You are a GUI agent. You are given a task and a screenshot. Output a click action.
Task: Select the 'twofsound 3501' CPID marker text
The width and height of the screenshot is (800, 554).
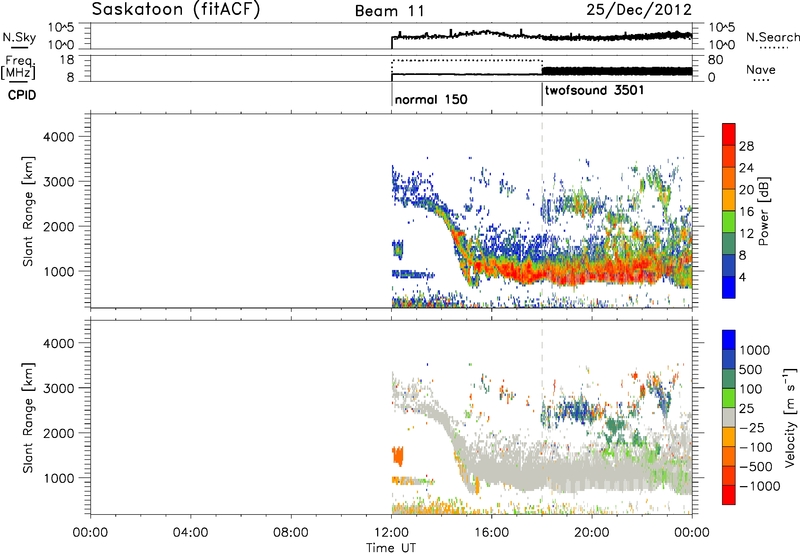594,90
